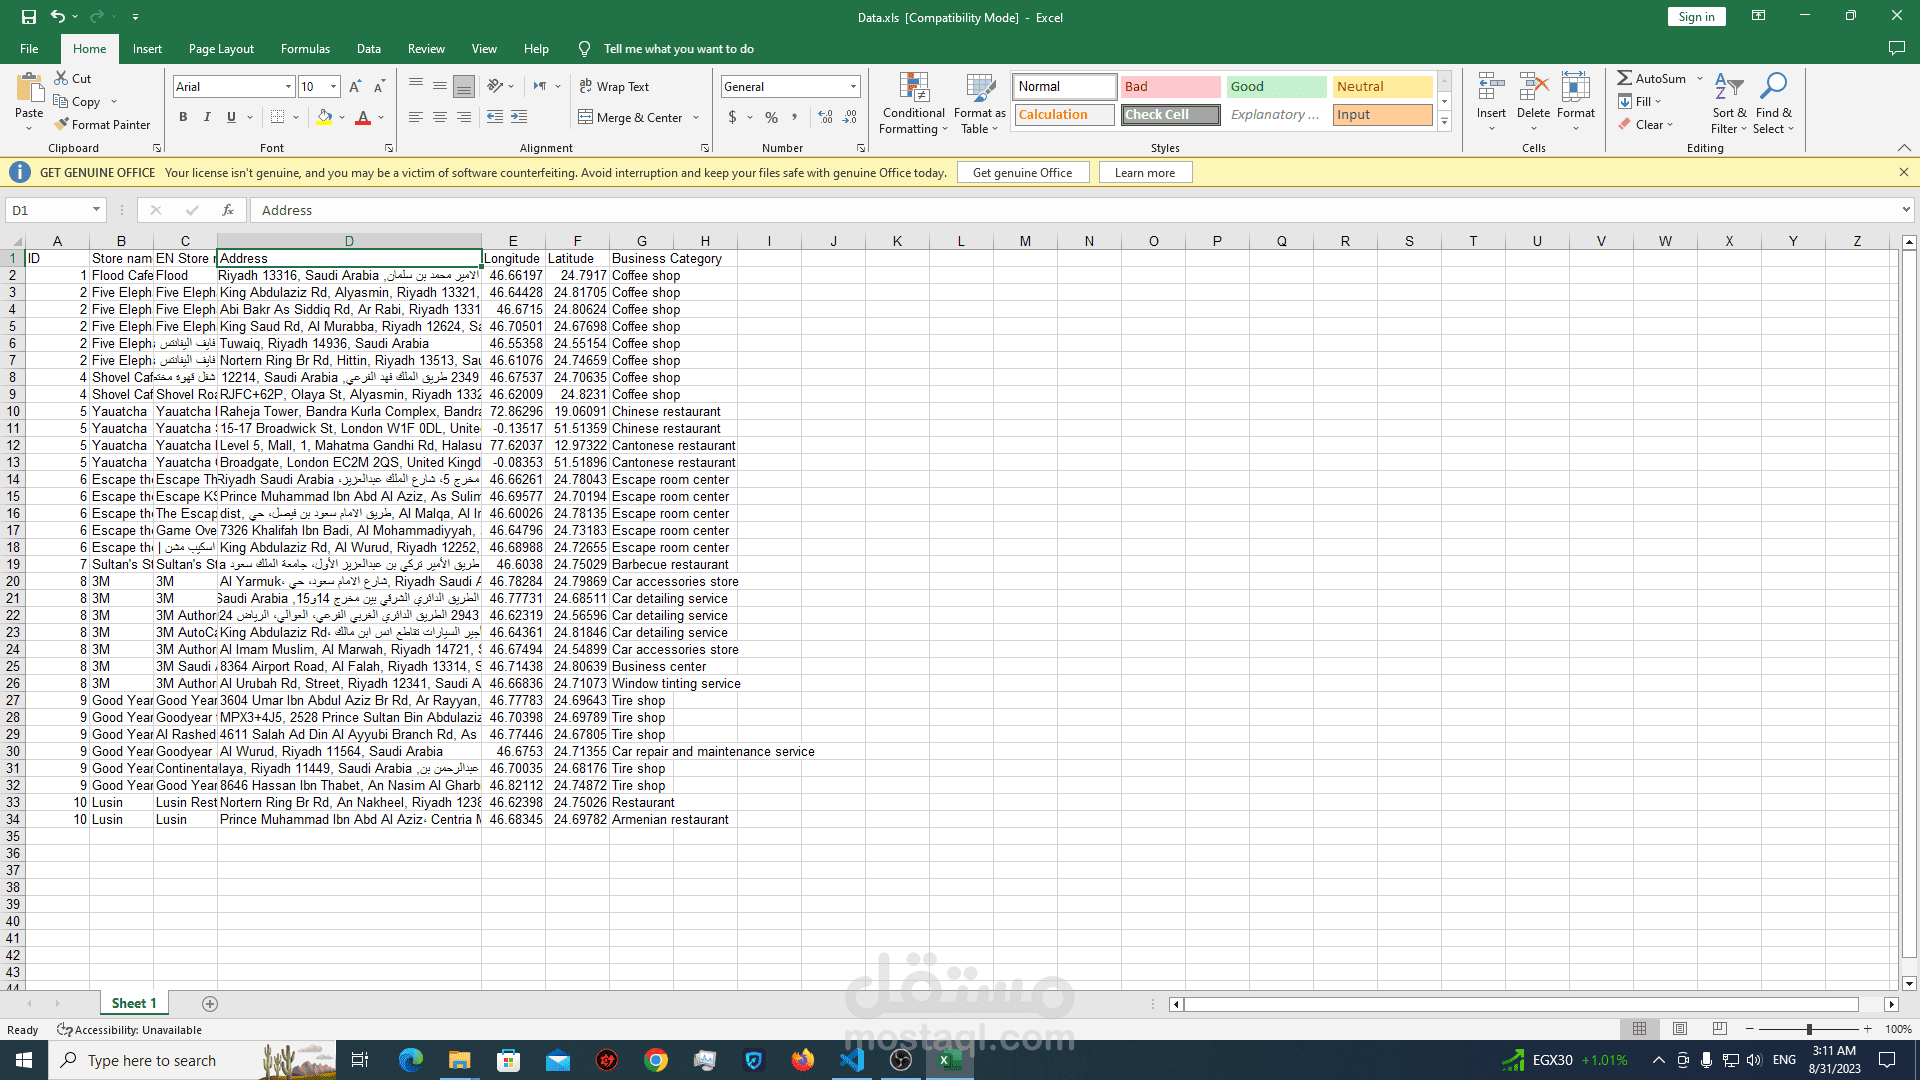
Task: Toggle Wrap Text on selected cell
Action: coord(614,87)
